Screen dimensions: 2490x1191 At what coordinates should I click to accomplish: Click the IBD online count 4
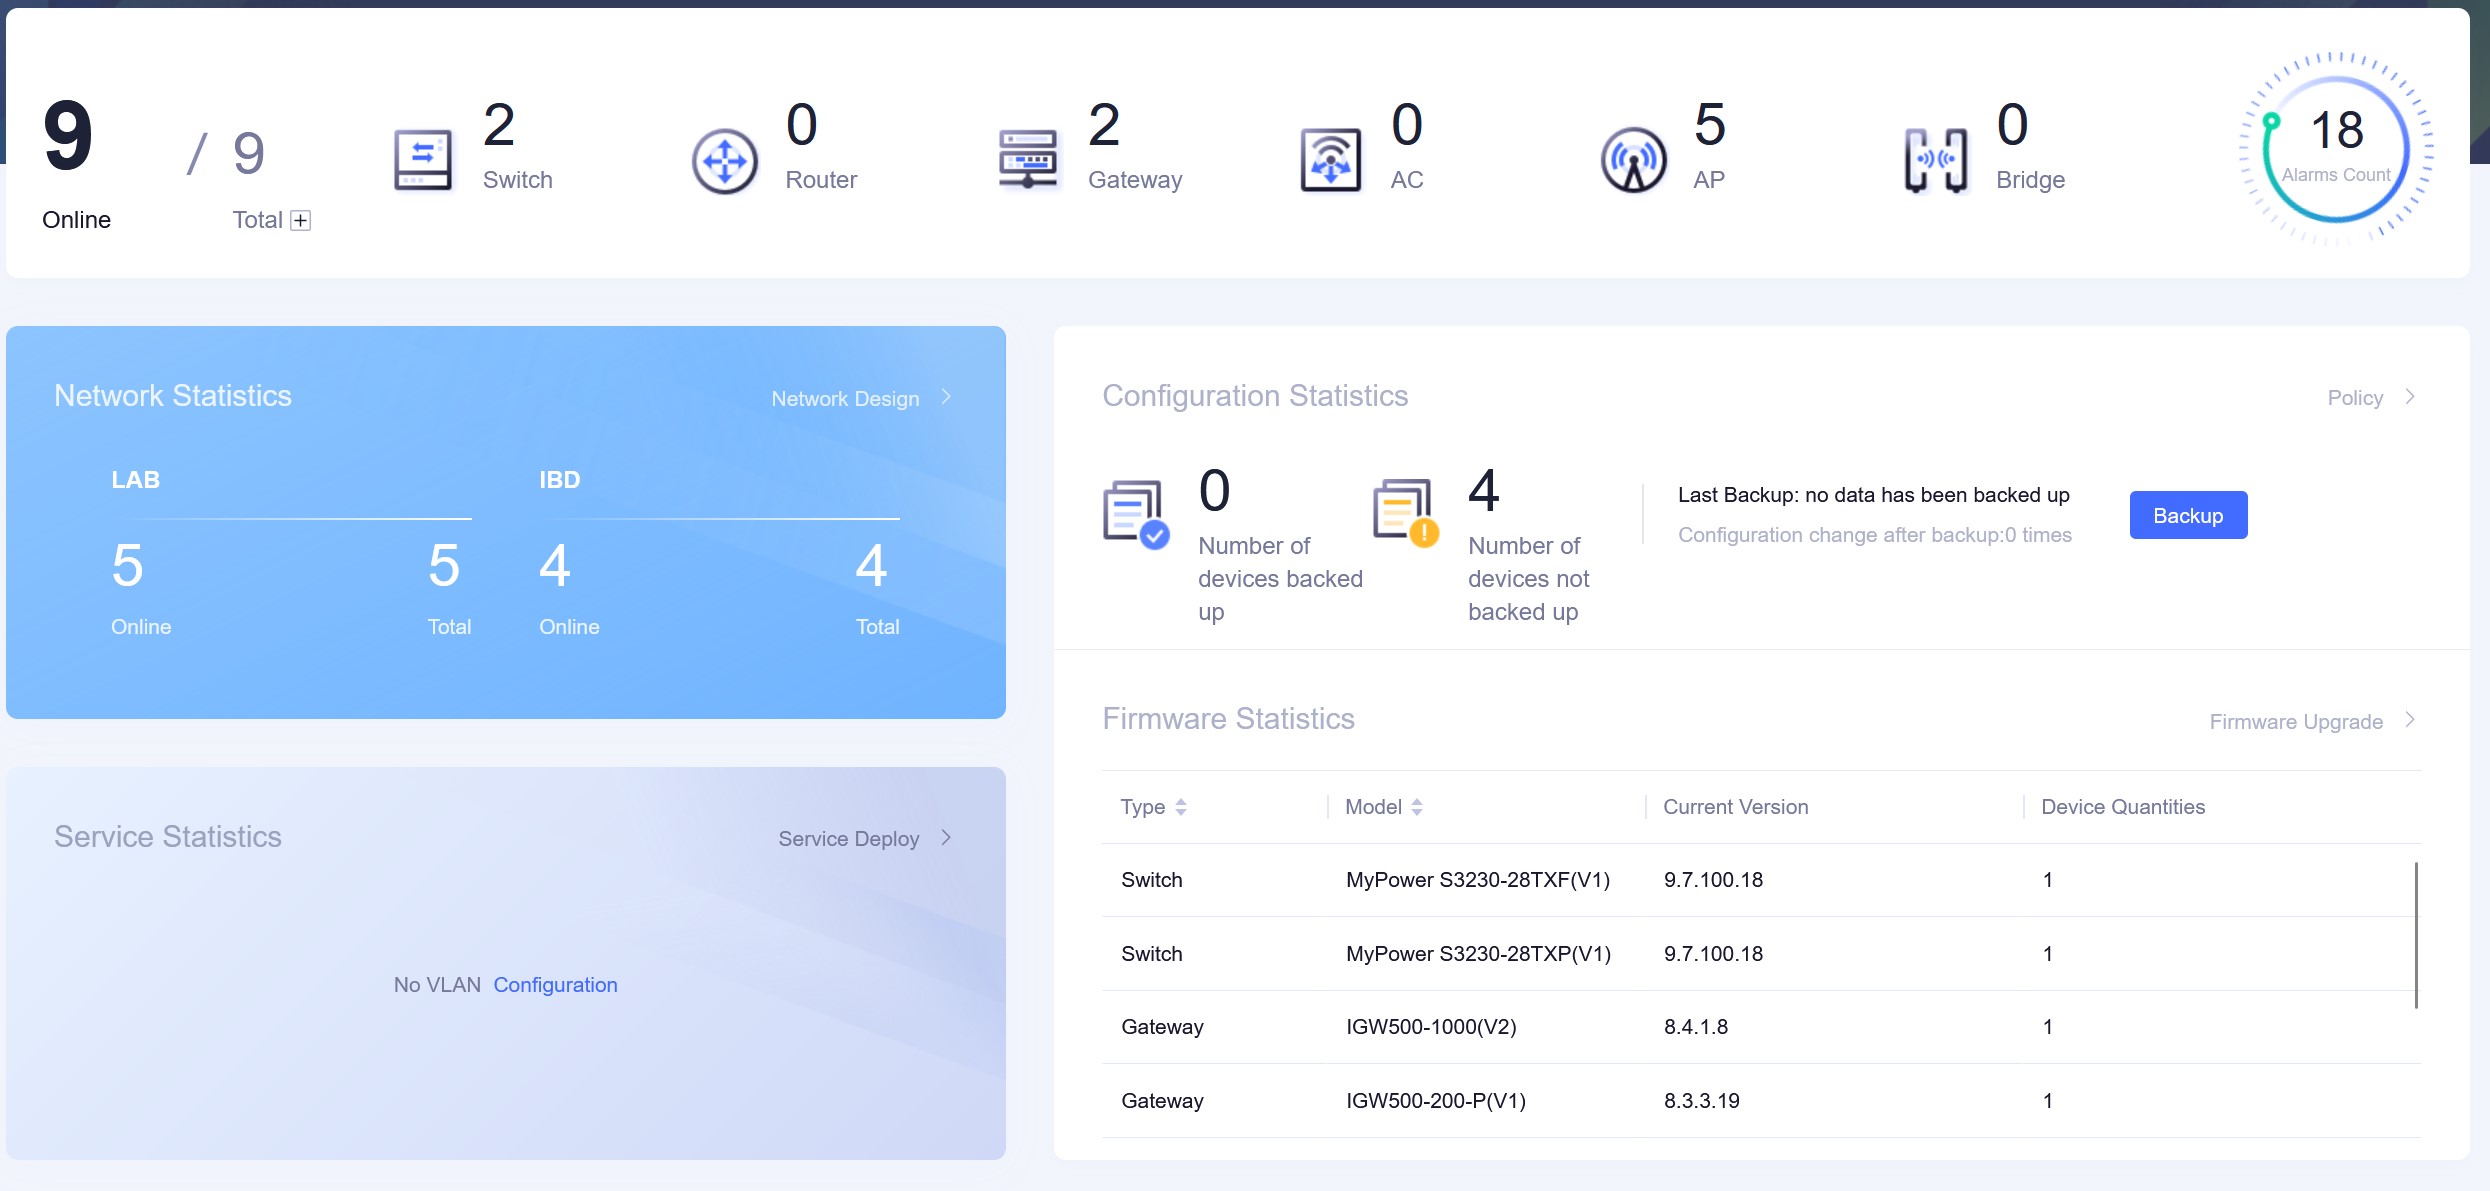555,566
